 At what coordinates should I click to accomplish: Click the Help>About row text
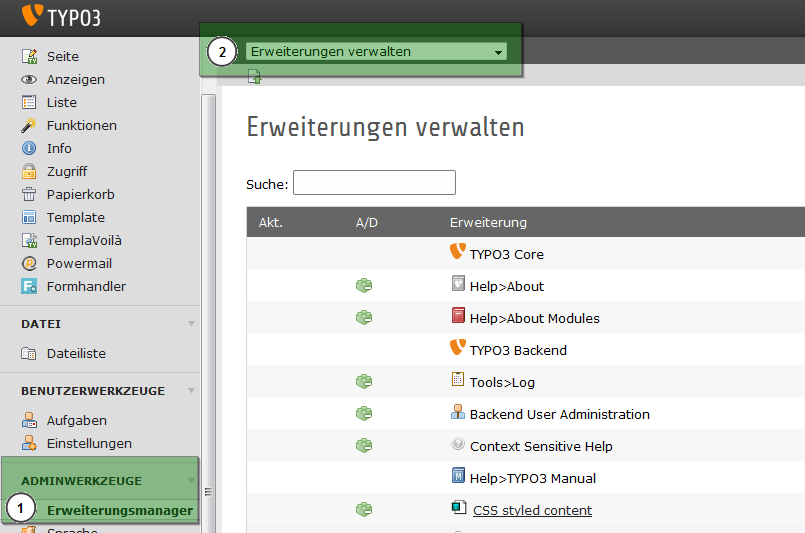[x=507, y=287]
